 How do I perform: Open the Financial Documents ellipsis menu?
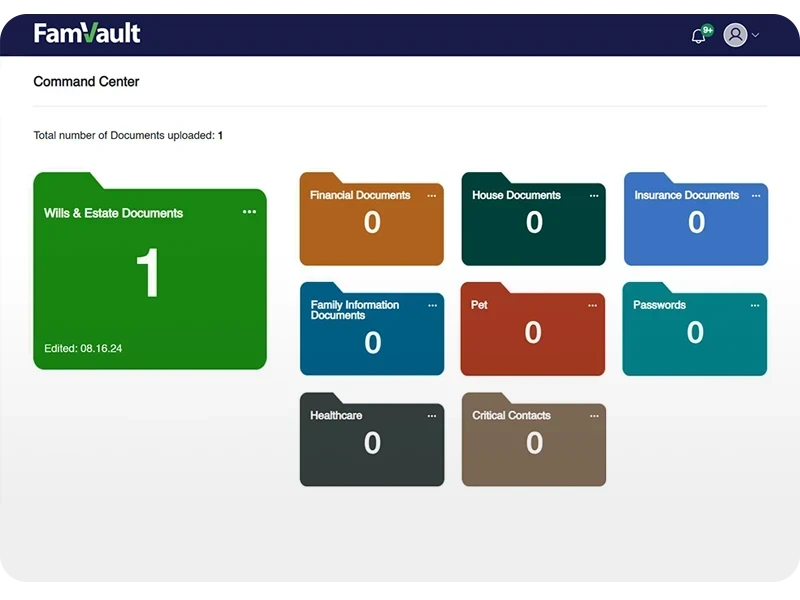pyautogui.click(x=432, y=195)
